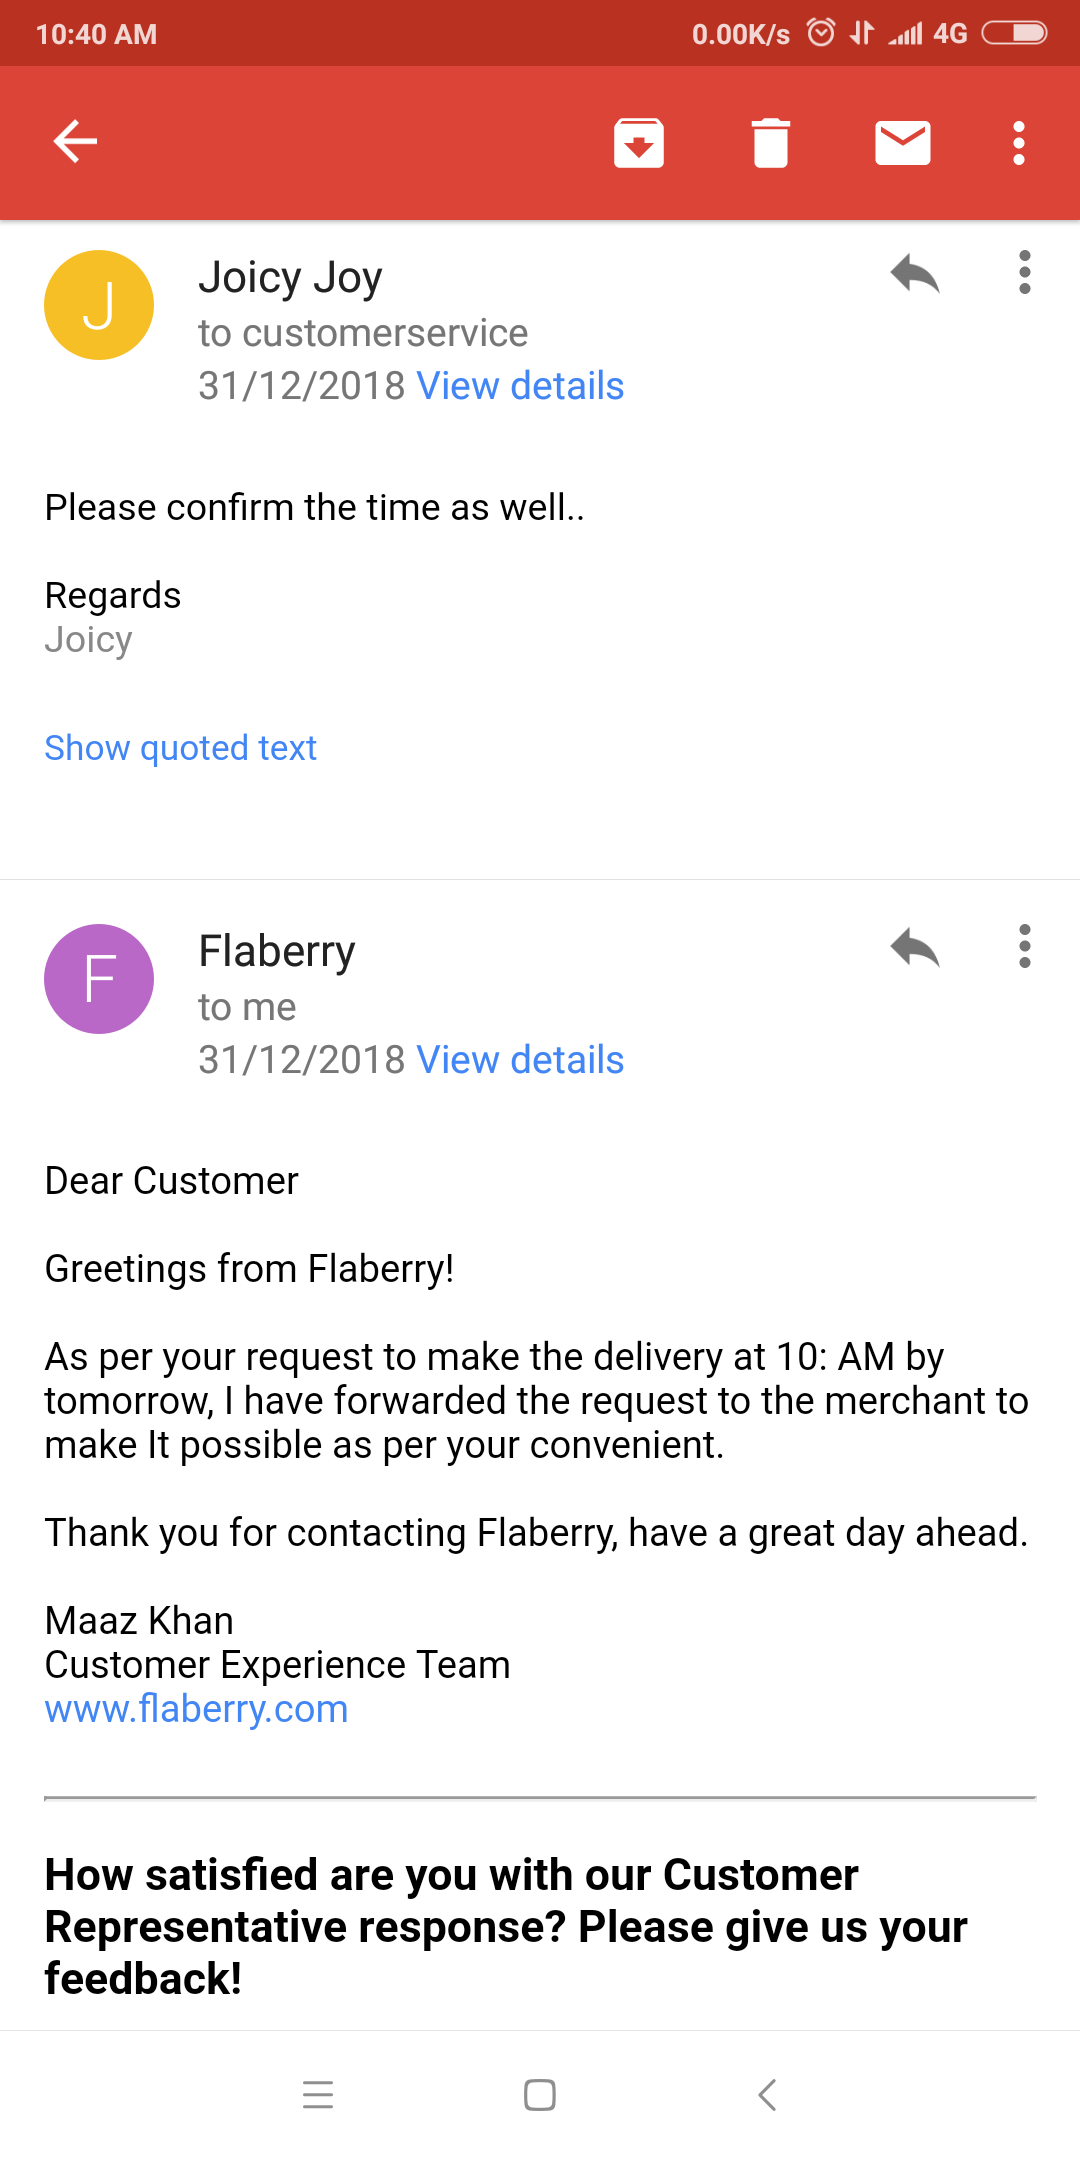Reply to Flaberry's message
The width and height of the screenshot is (1080, 2160).
point(915,947)
